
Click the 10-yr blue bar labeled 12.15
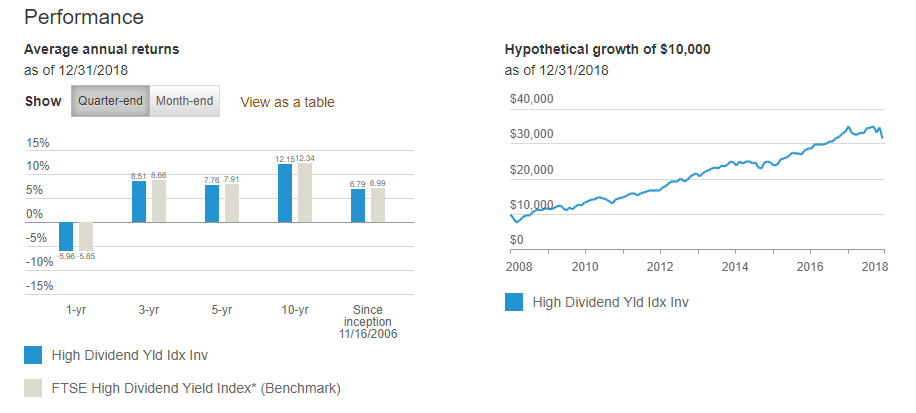click(x=285, y=193)
